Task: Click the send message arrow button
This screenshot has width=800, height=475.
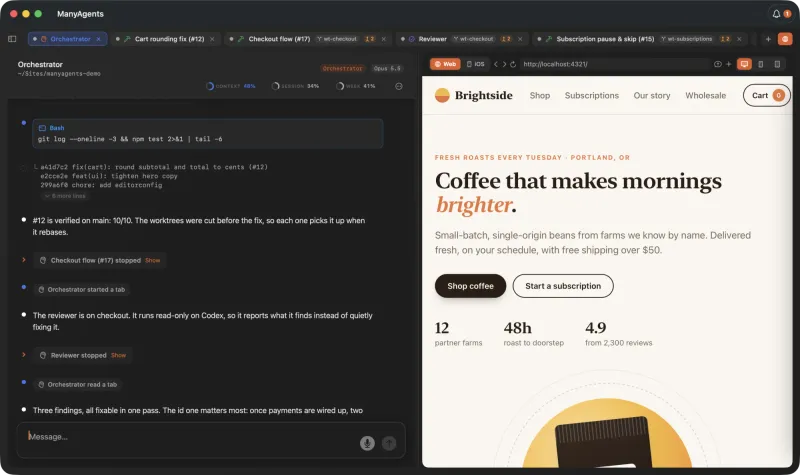Action: (389, 443)
